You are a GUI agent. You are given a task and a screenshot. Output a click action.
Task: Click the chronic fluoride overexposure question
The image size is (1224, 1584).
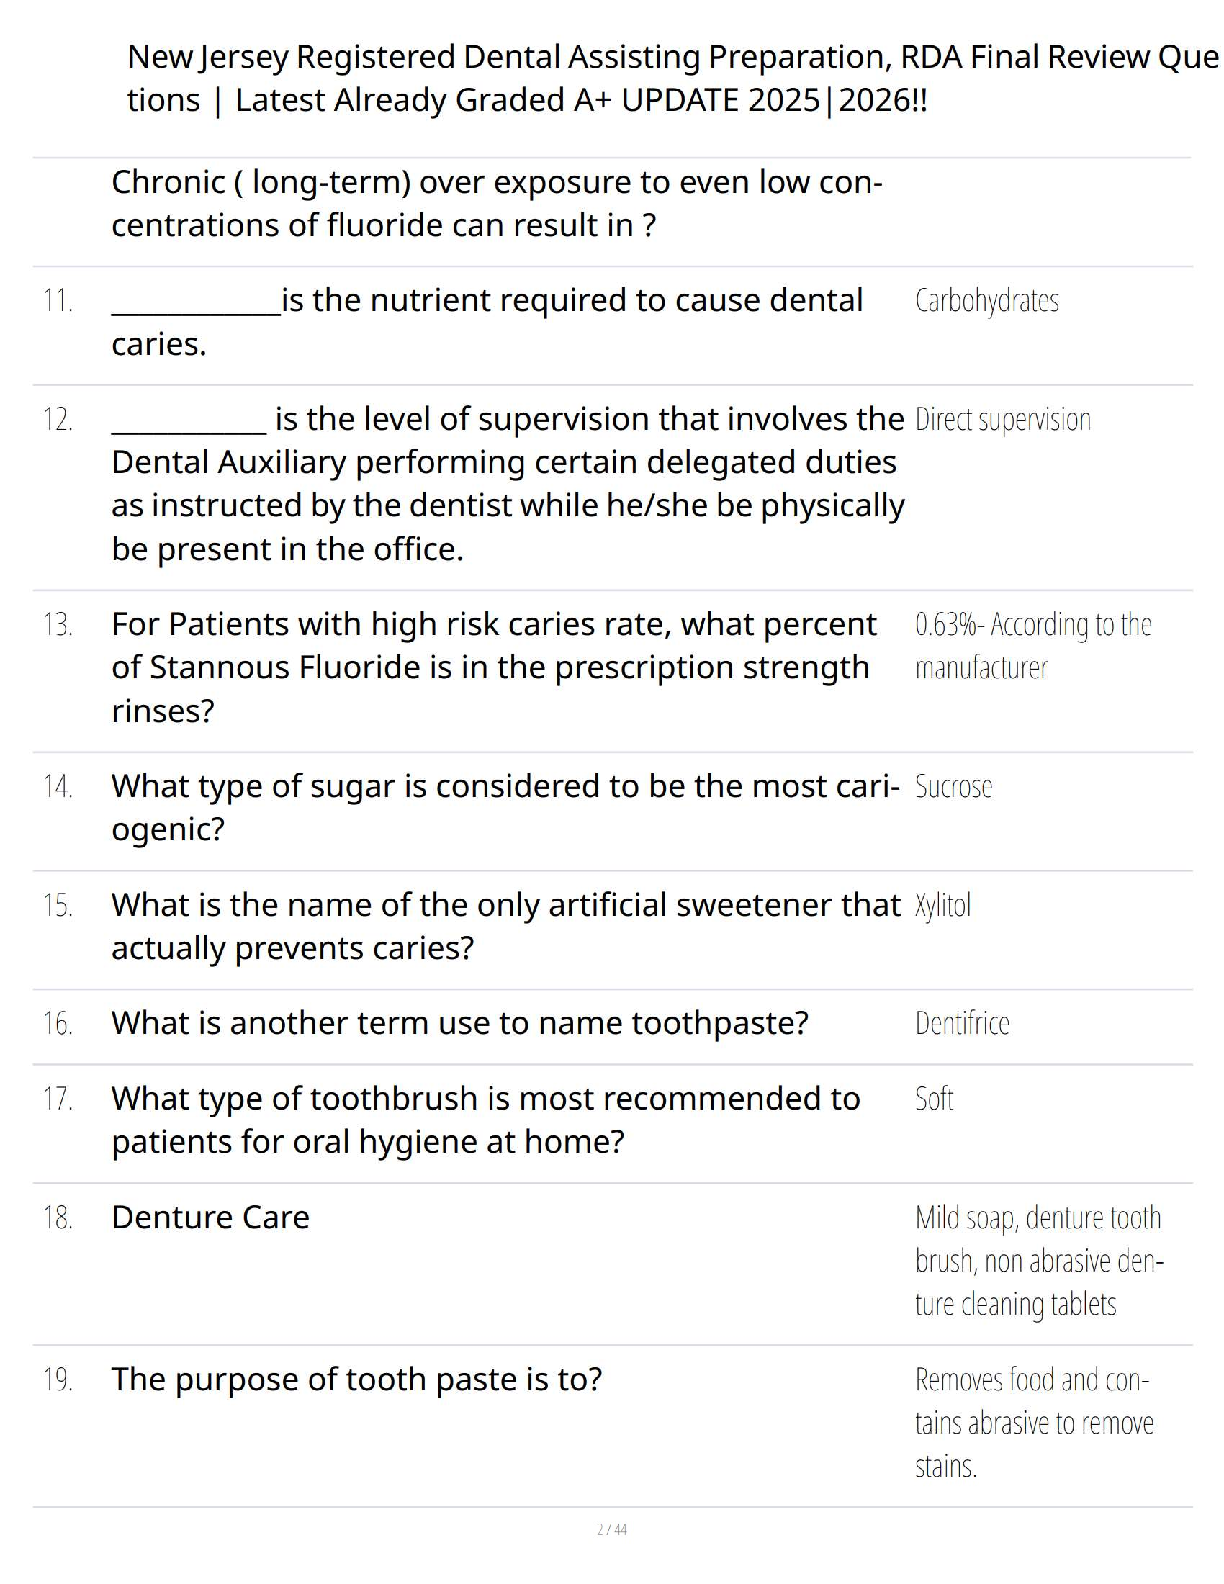(x=496, y=203)
